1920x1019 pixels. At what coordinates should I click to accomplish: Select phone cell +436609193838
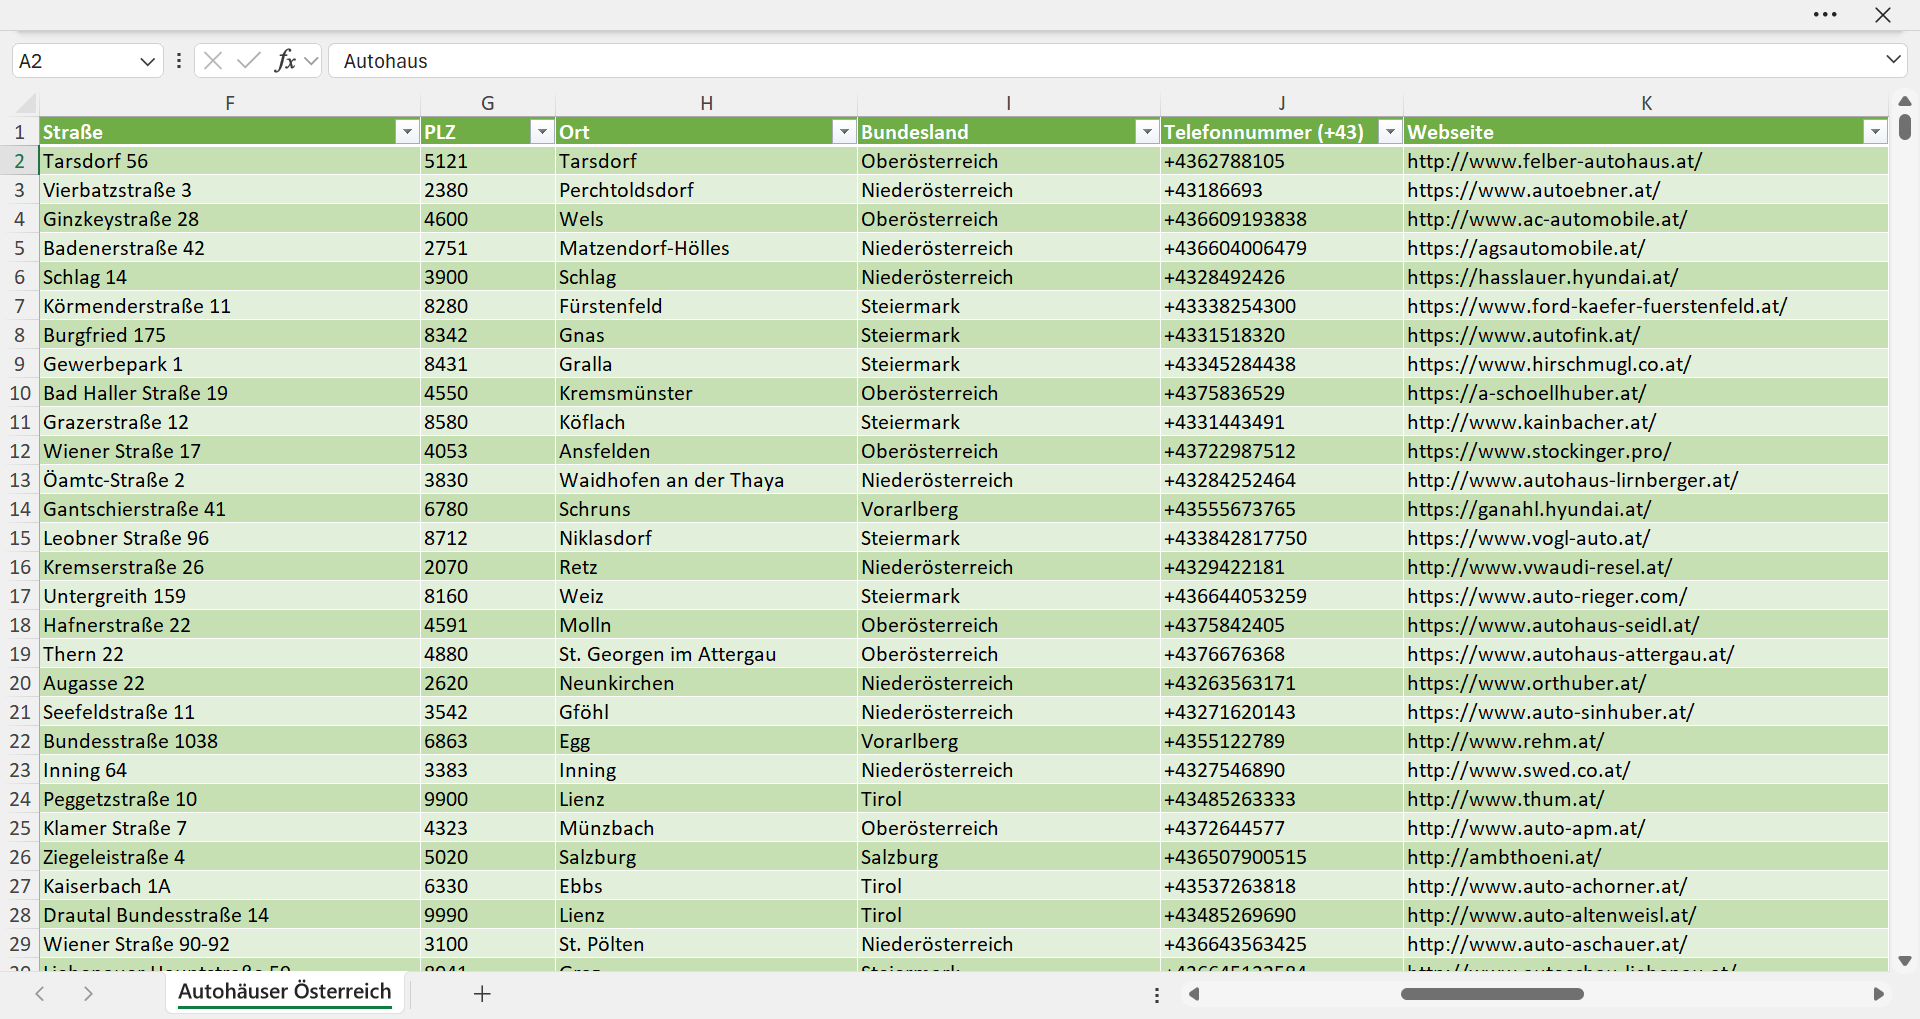point(1282,219)
